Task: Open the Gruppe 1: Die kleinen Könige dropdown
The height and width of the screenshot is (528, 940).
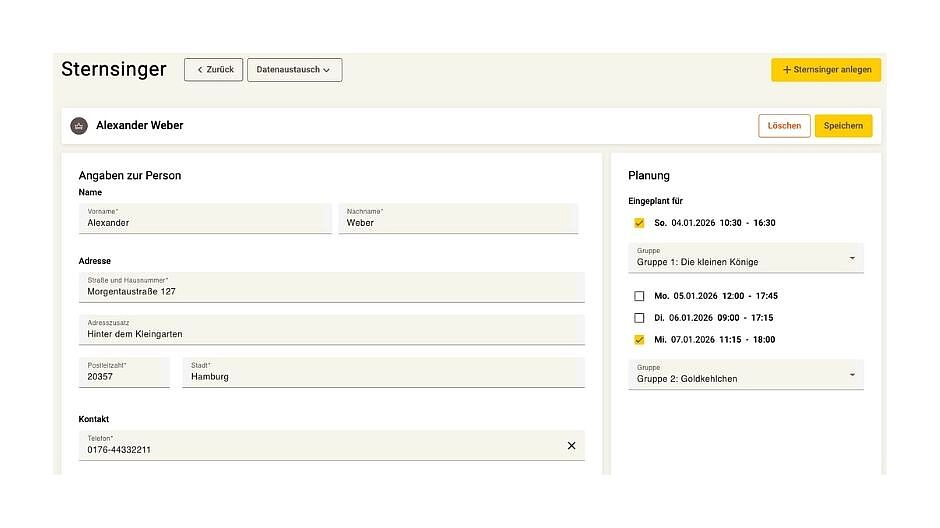Action: pos(746,258)
